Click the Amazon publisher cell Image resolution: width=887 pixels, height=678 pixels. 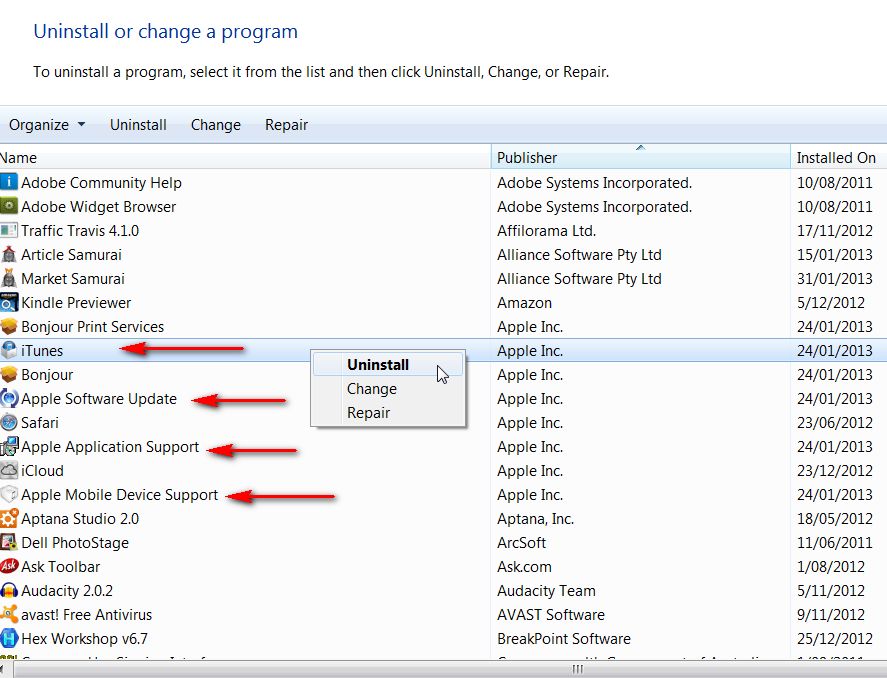pyautogui.click(x=524, y=303)
